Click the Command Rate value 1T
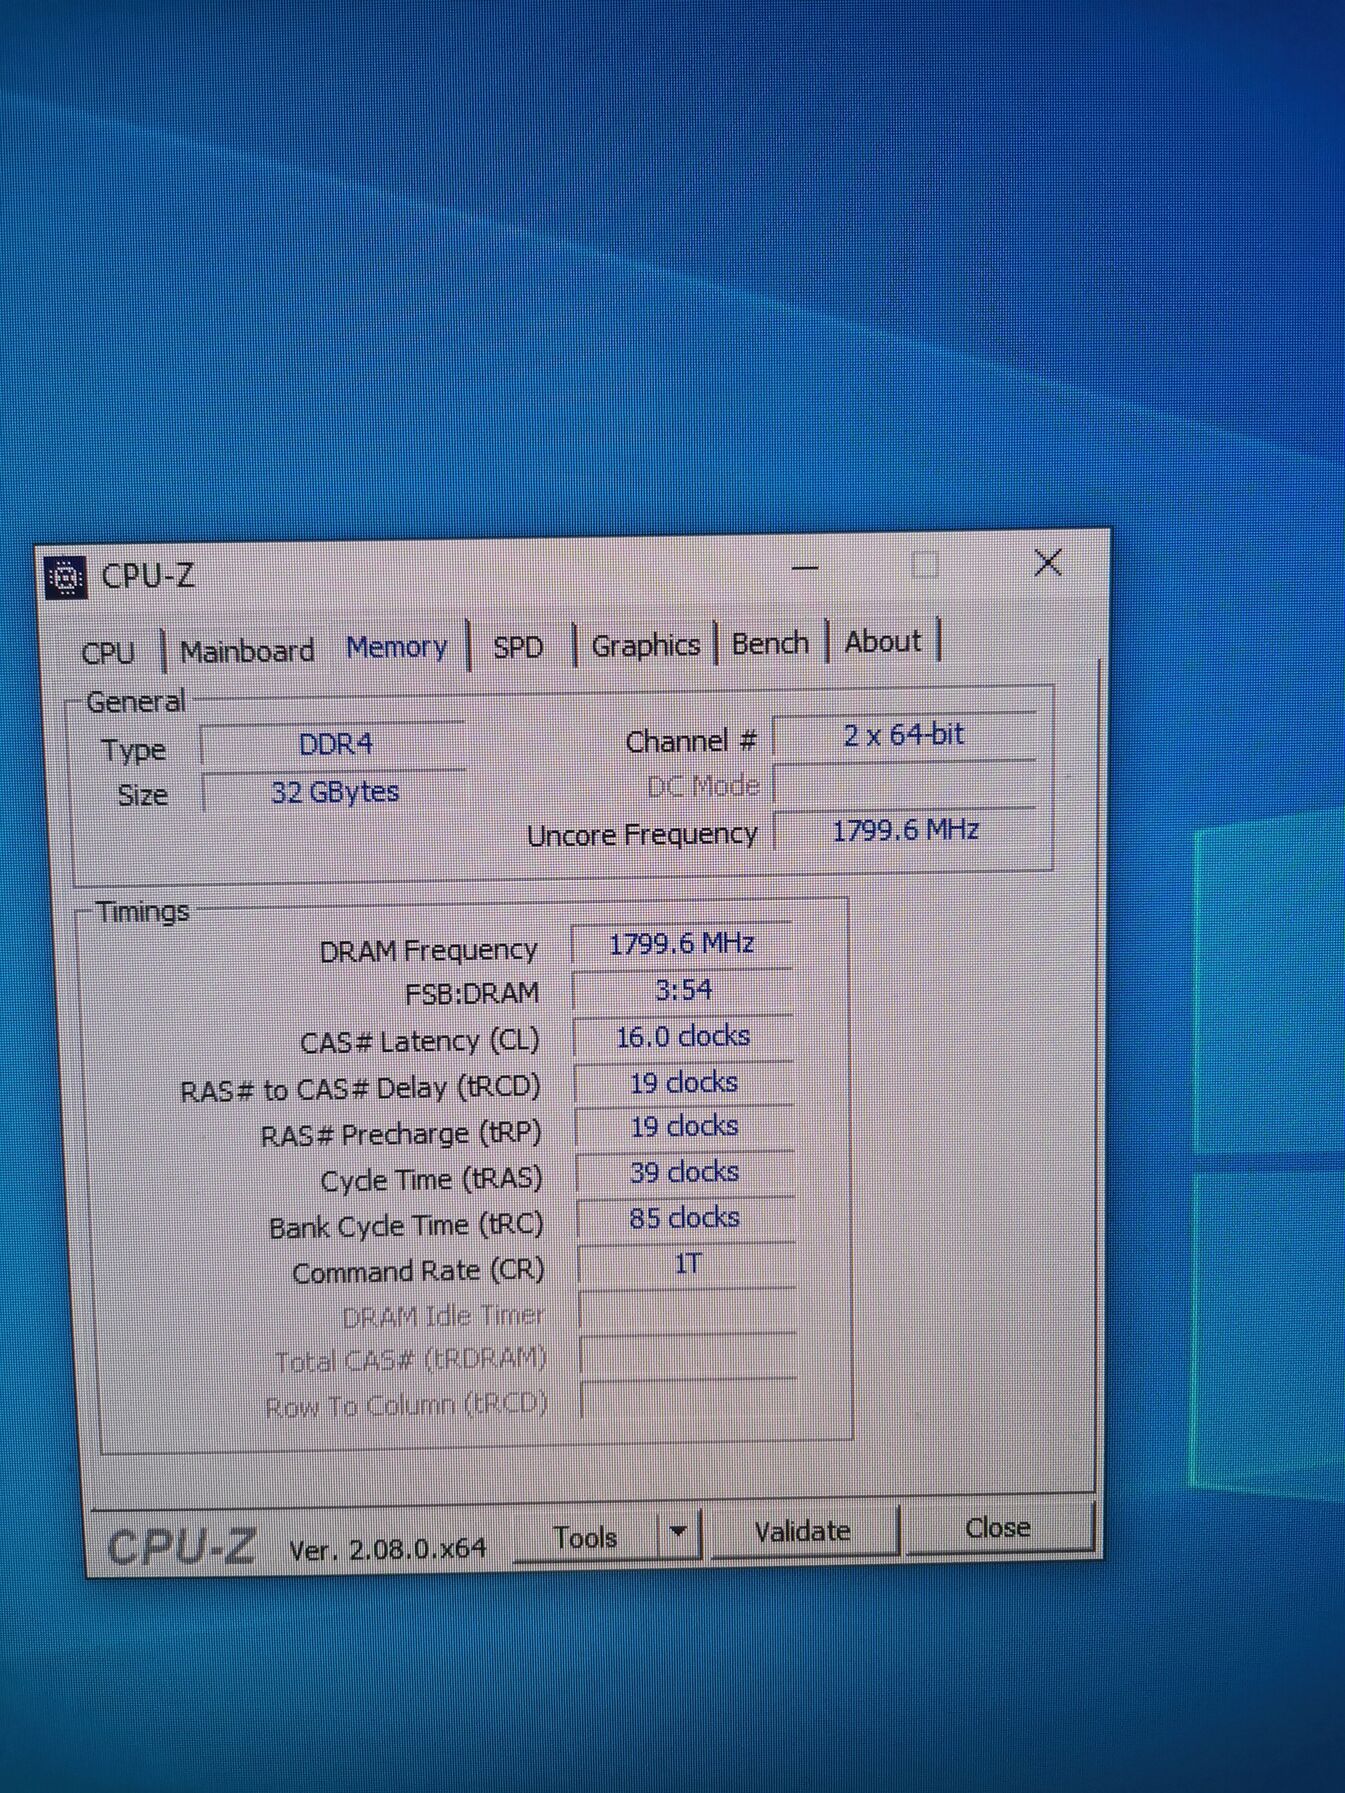The height and width of the screenshot is (1793, 1345). point(687,1264)
